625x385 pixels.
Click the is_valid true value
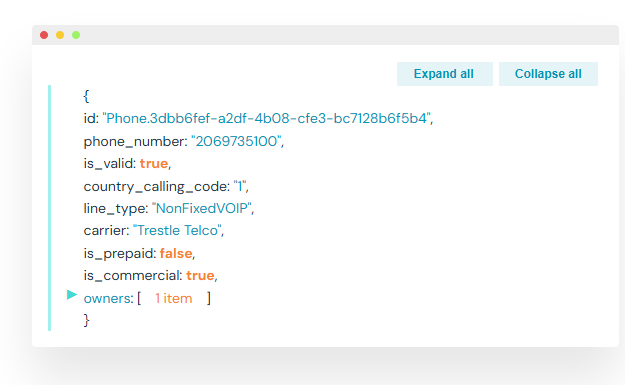[x=153, y=163]
